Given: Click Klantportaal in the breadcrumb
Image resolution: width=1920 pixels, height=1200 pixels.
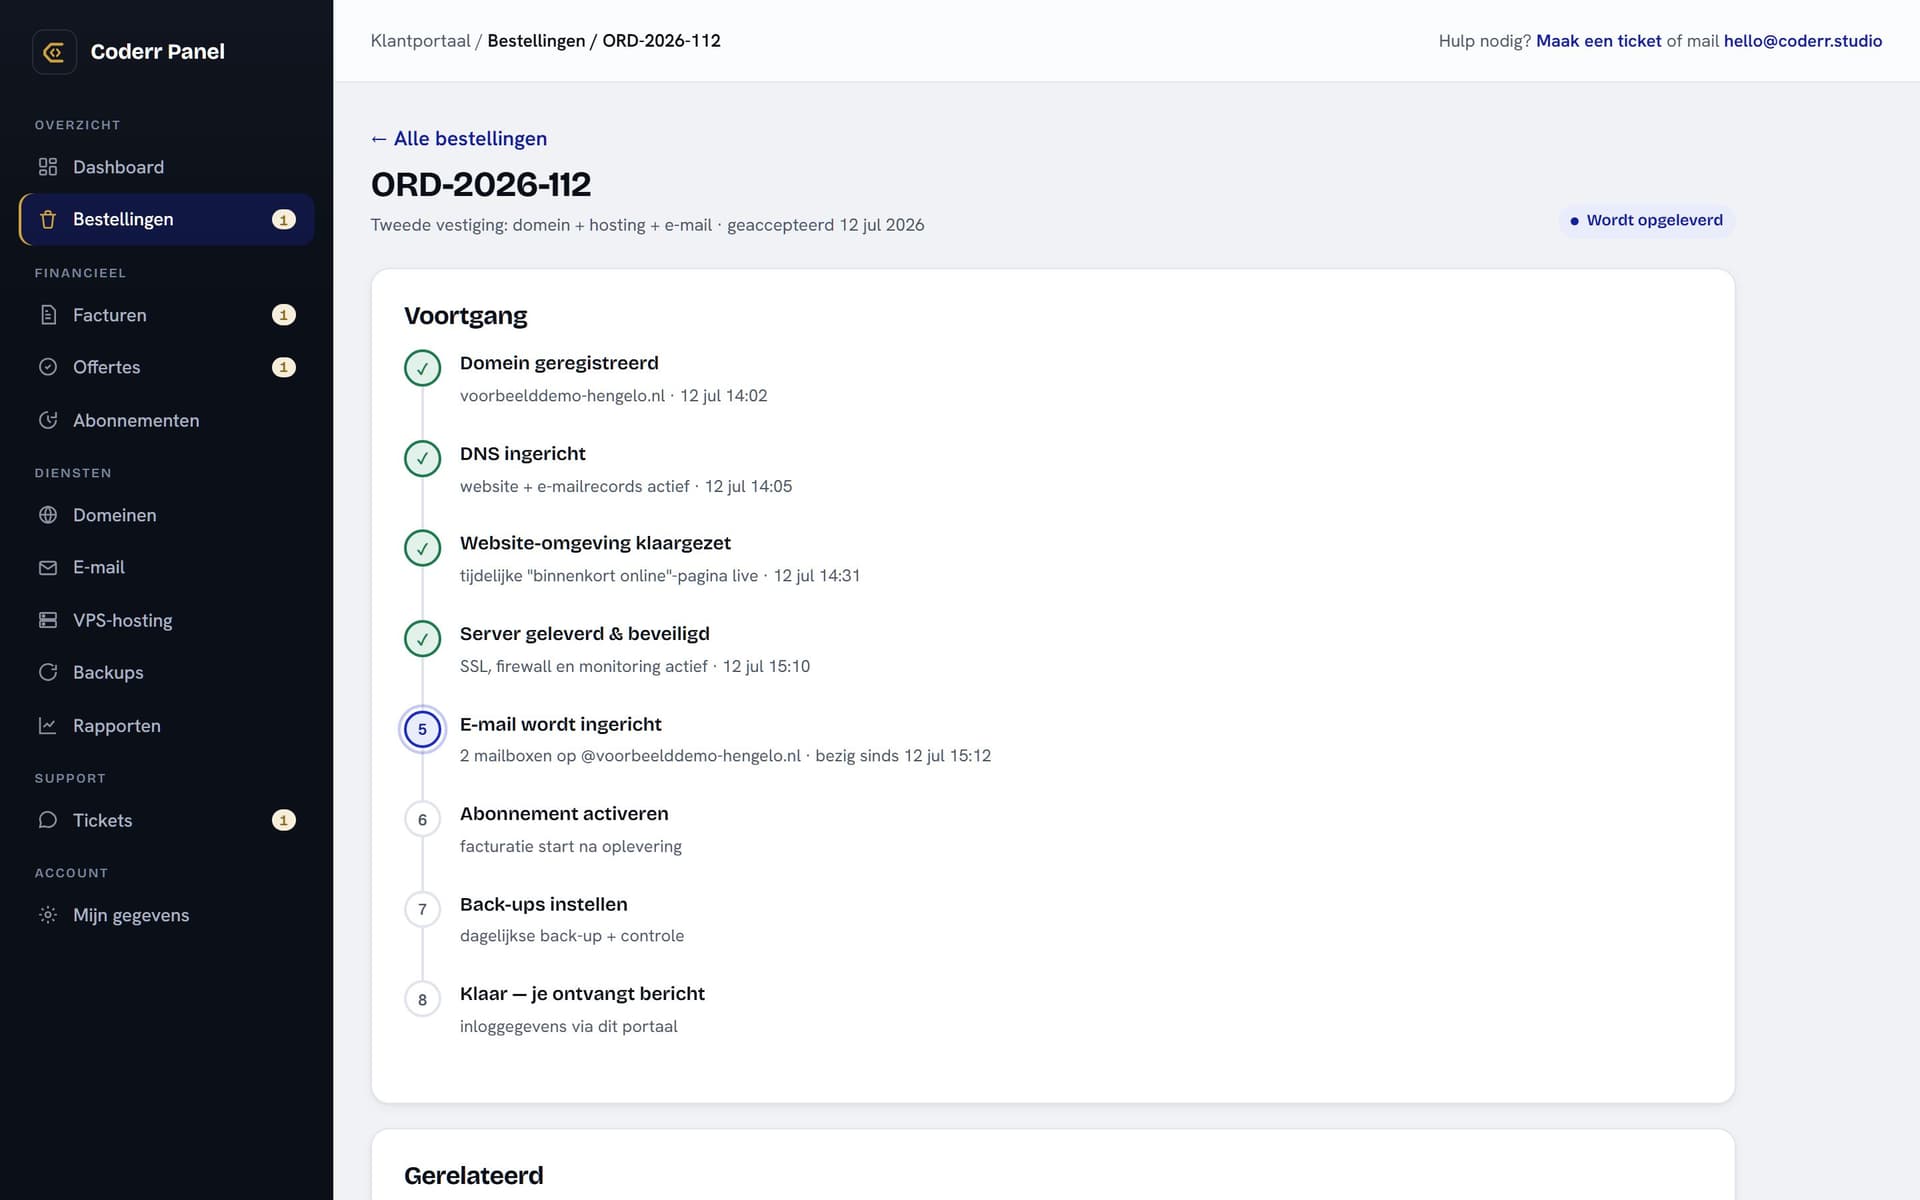Looking at the screenshot, I should point(420,41).
